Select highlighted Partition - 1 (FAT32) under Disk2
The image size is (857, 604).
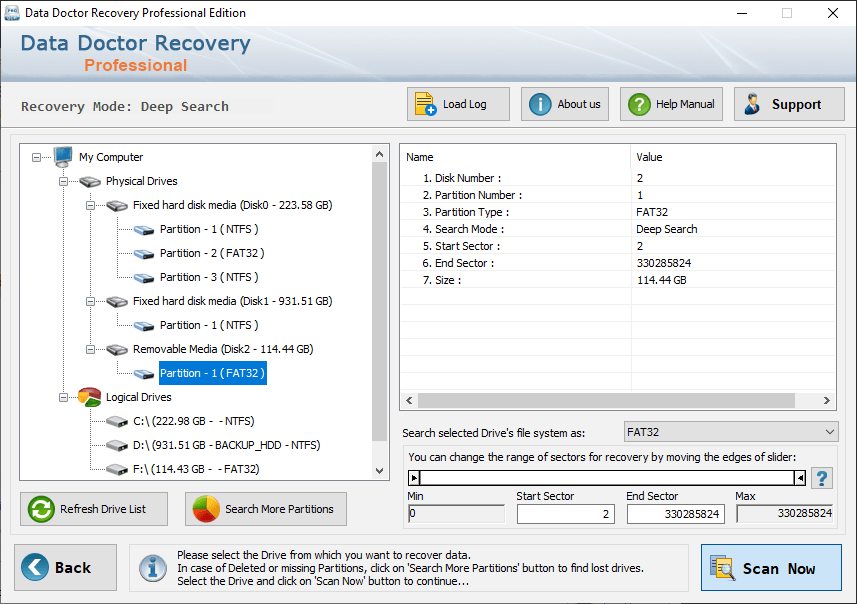213,373
